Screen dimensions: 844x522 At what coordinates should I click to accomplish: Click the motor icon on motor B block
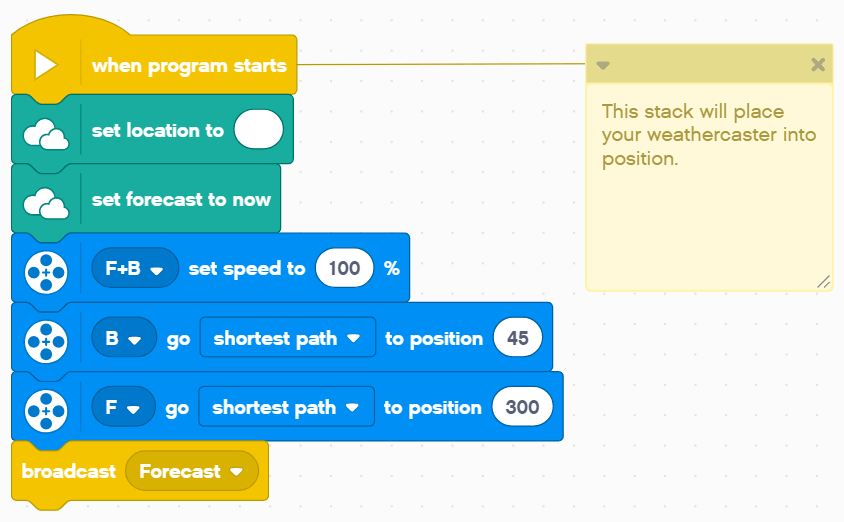click(46, 339)
